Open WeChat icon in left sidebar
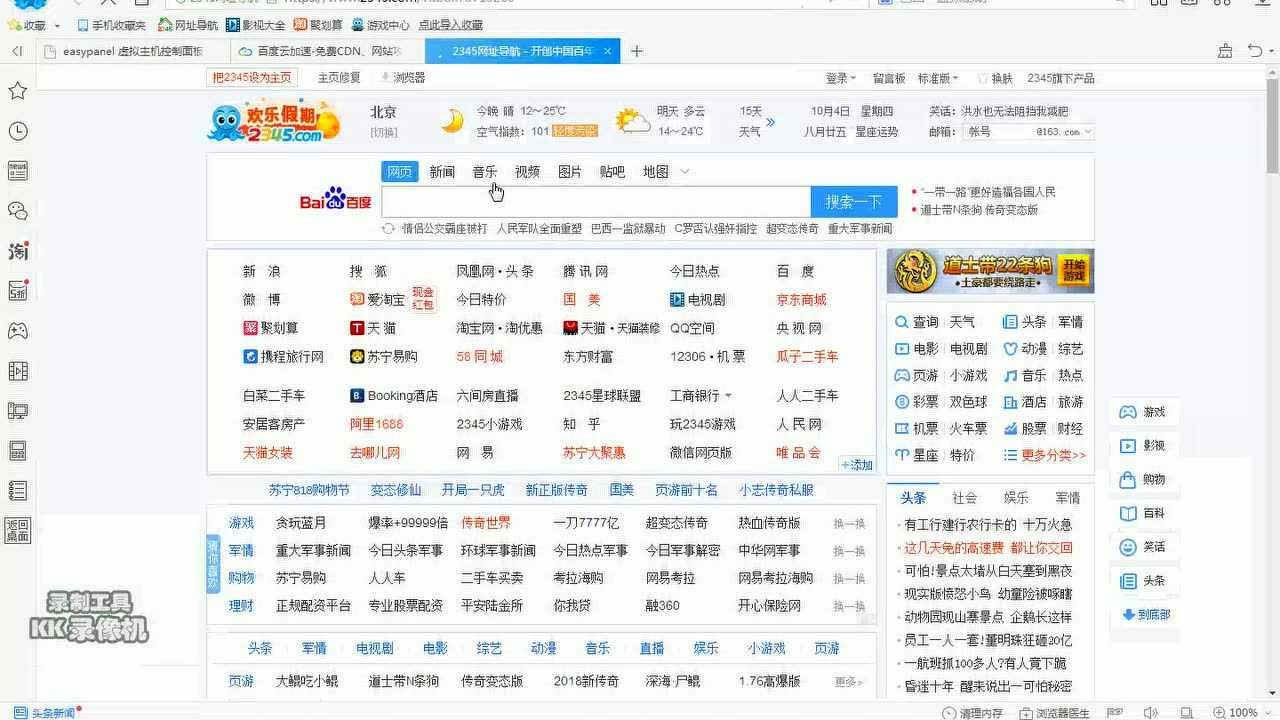This screenshot has height=720, width=1280. click(x=17, y=211)
